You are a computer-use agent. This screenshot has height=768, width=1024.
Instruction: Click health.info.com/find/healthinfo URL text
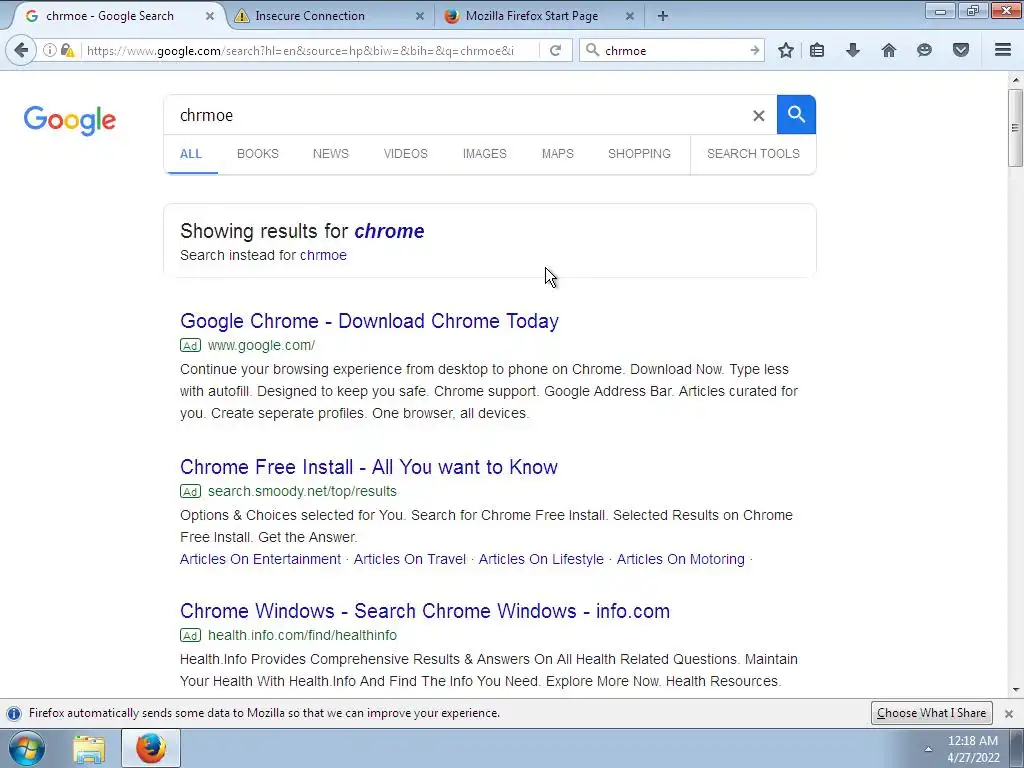pyautogui.click(x=302, y=635)
